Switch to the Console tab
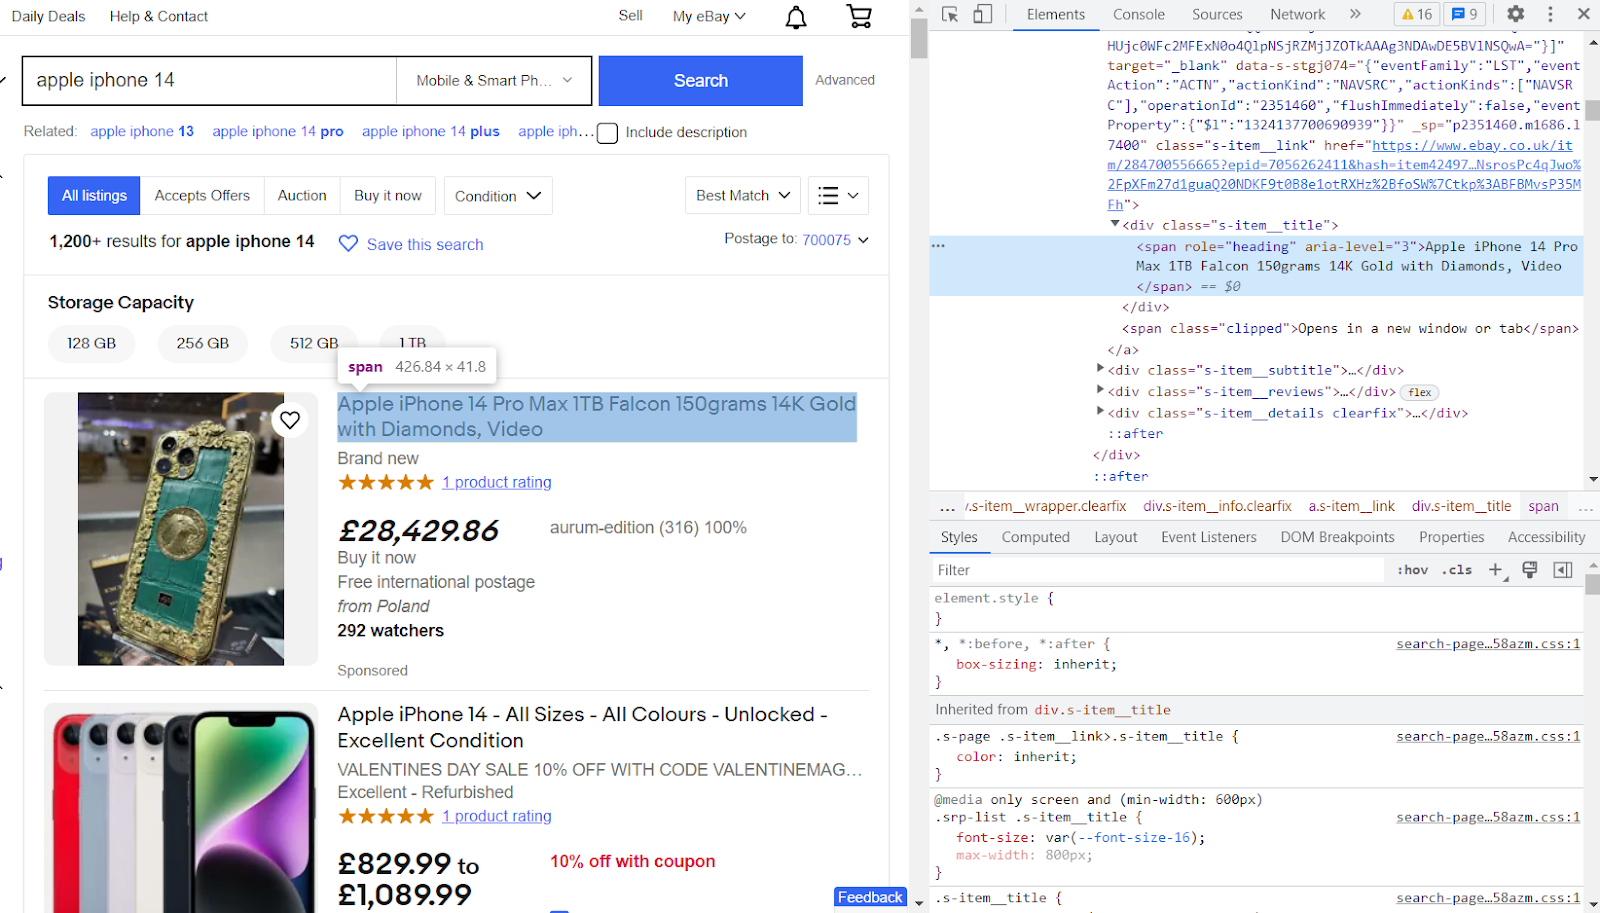This screenshot has height=913, width=1600. pos(1139,14)
